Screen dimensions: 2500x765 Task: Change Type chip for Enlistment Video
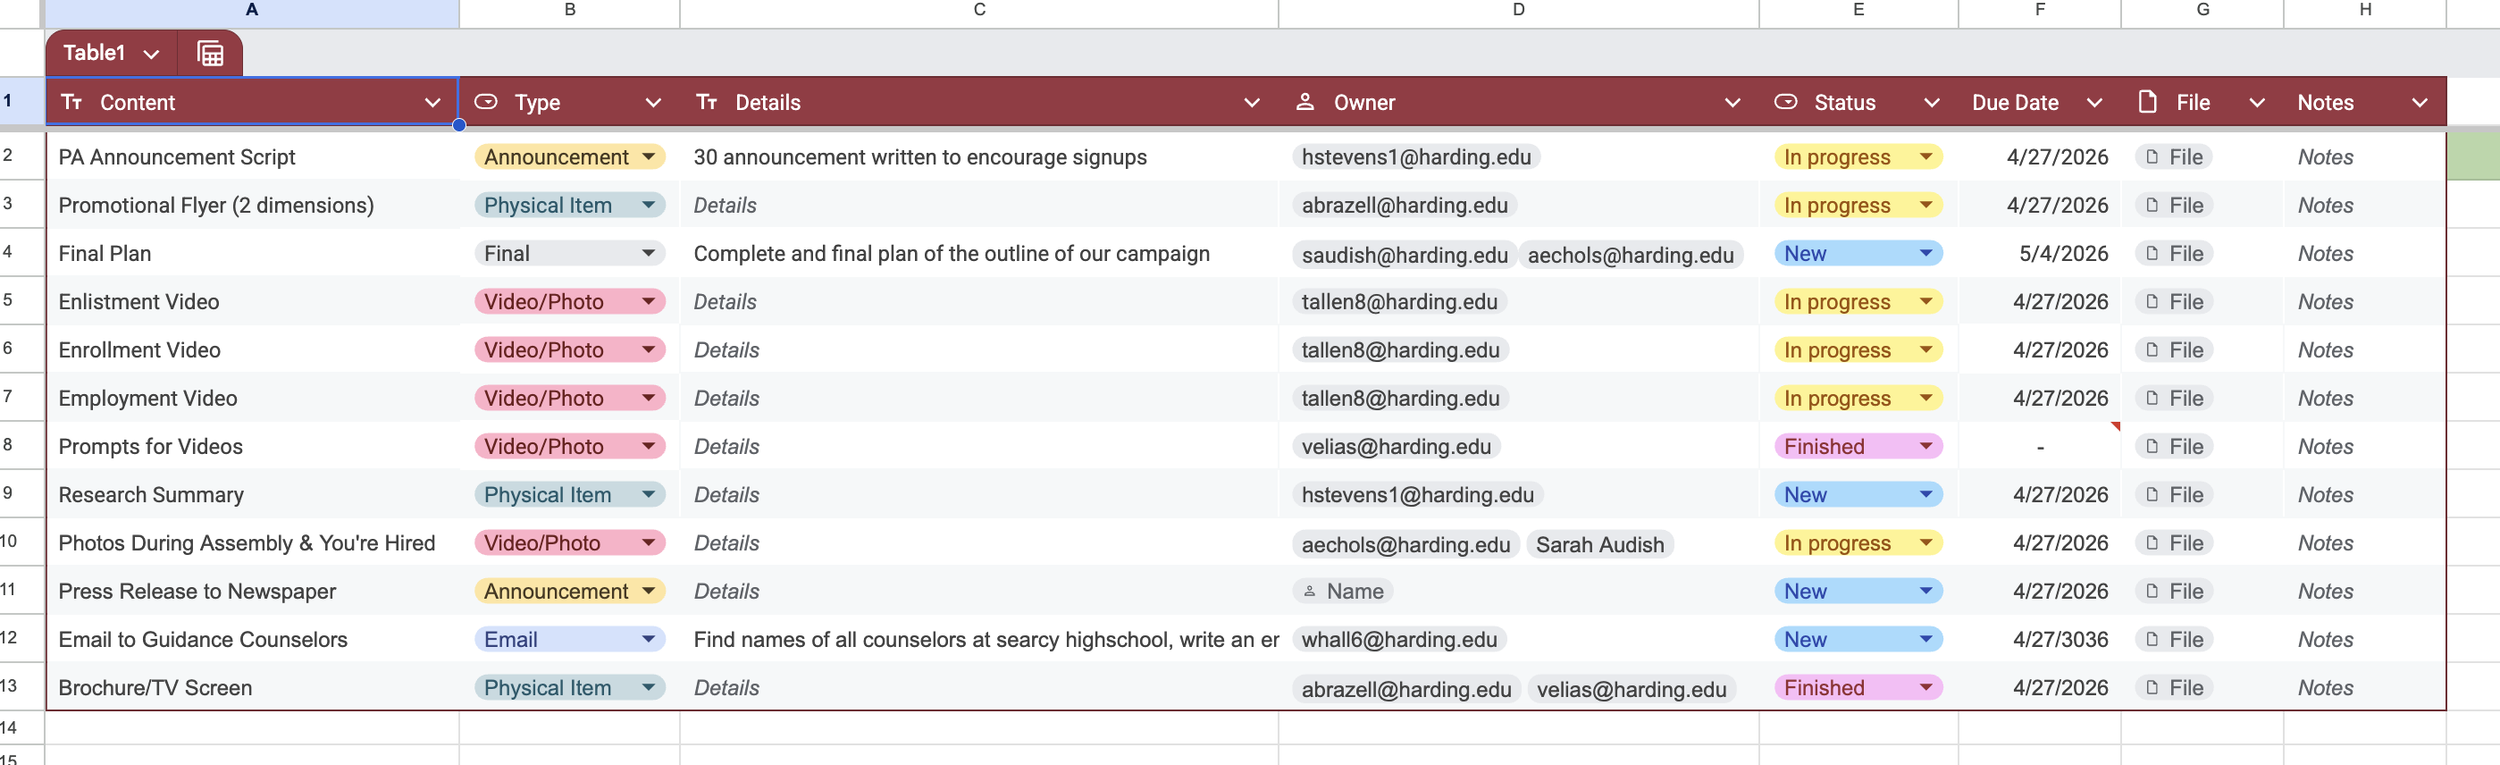(570, 302)
